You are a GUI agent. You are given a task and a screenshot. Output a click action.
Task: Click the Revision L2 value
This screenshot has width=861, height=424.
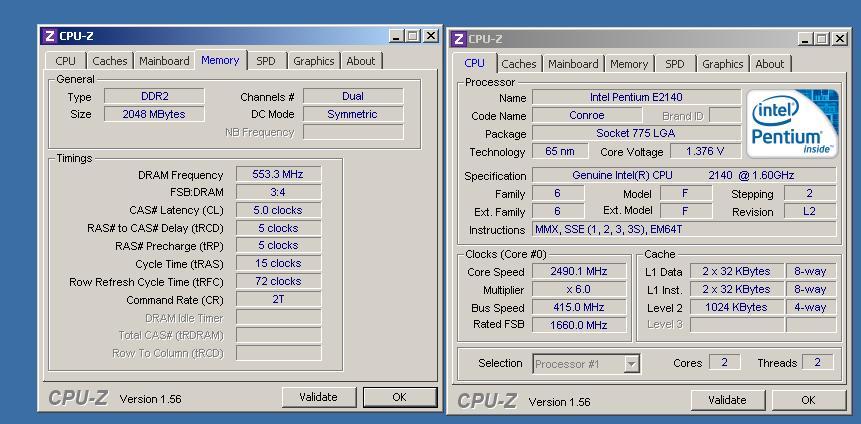[x=810, y=211]
